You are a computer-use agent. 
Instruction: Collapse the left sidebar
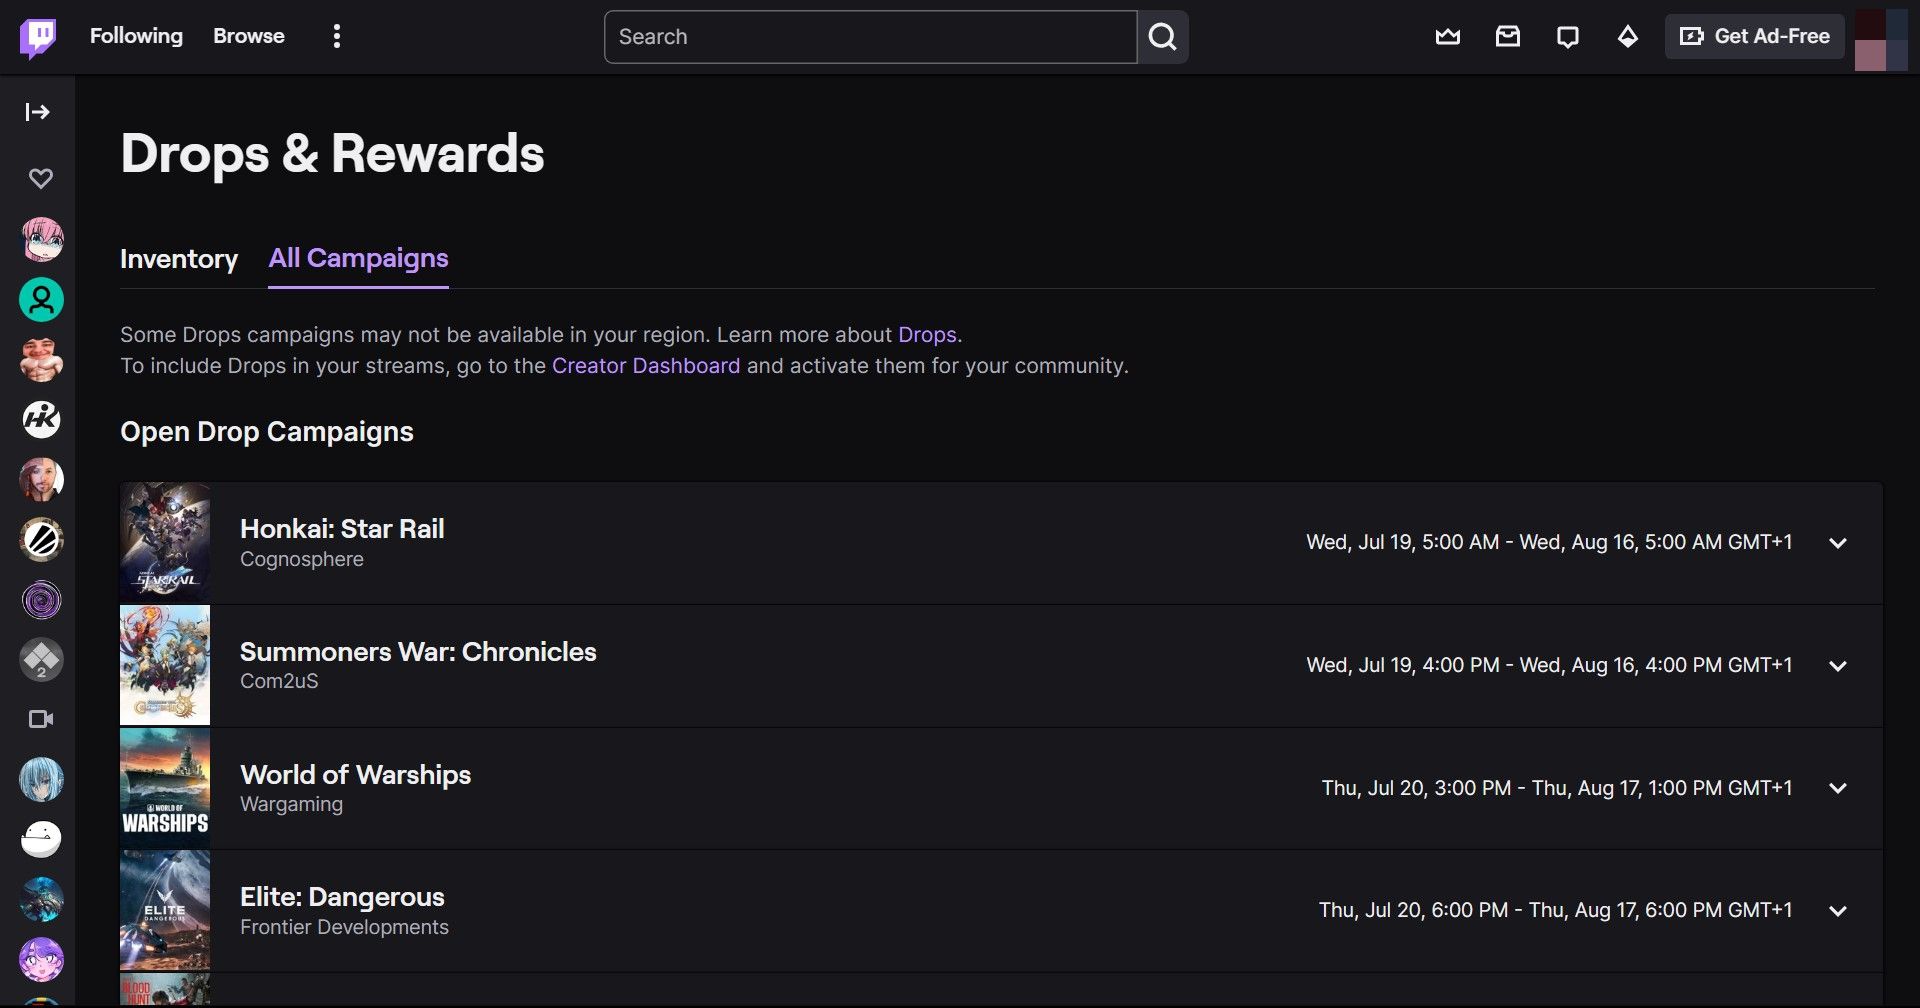pos(38,112)
